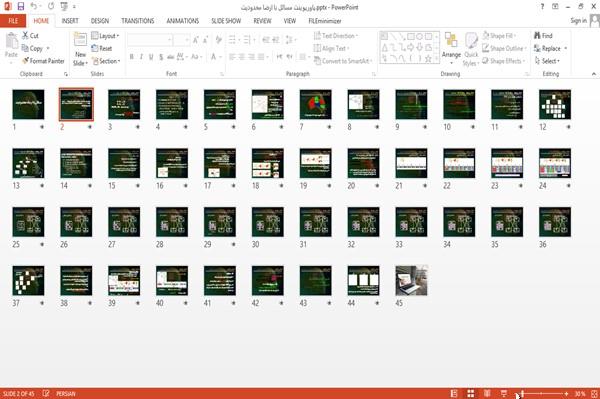Screen dimensions: 600x399
Task: Expand the Clipboard dialog launcher
Action: coord(66,74)
